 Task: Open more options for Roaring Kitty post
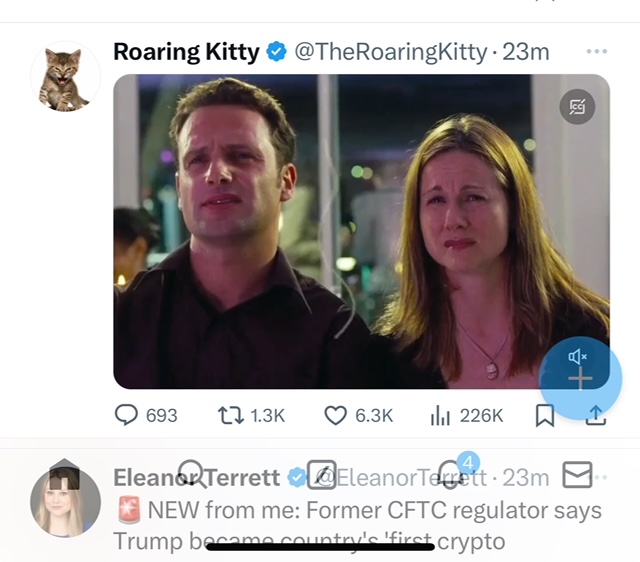597,51
